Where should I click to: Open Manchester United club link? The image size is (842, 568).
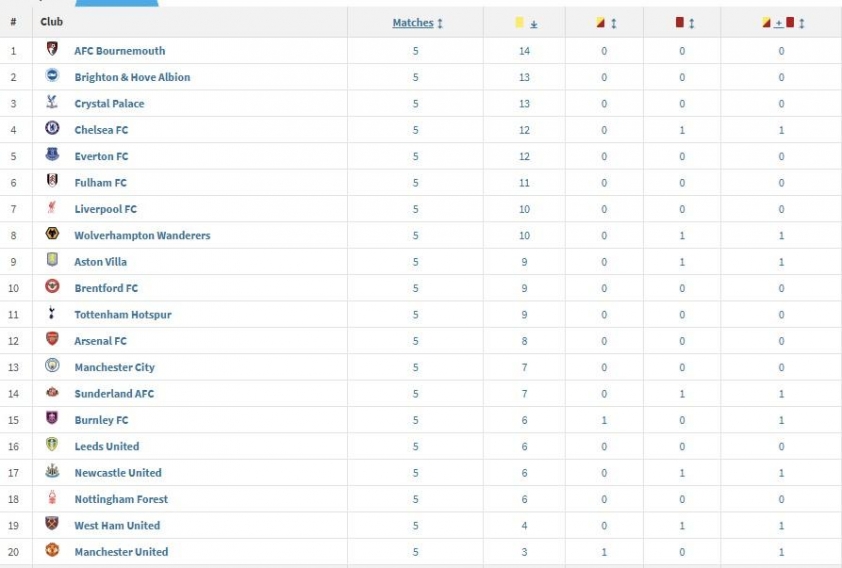click(121, 552)
